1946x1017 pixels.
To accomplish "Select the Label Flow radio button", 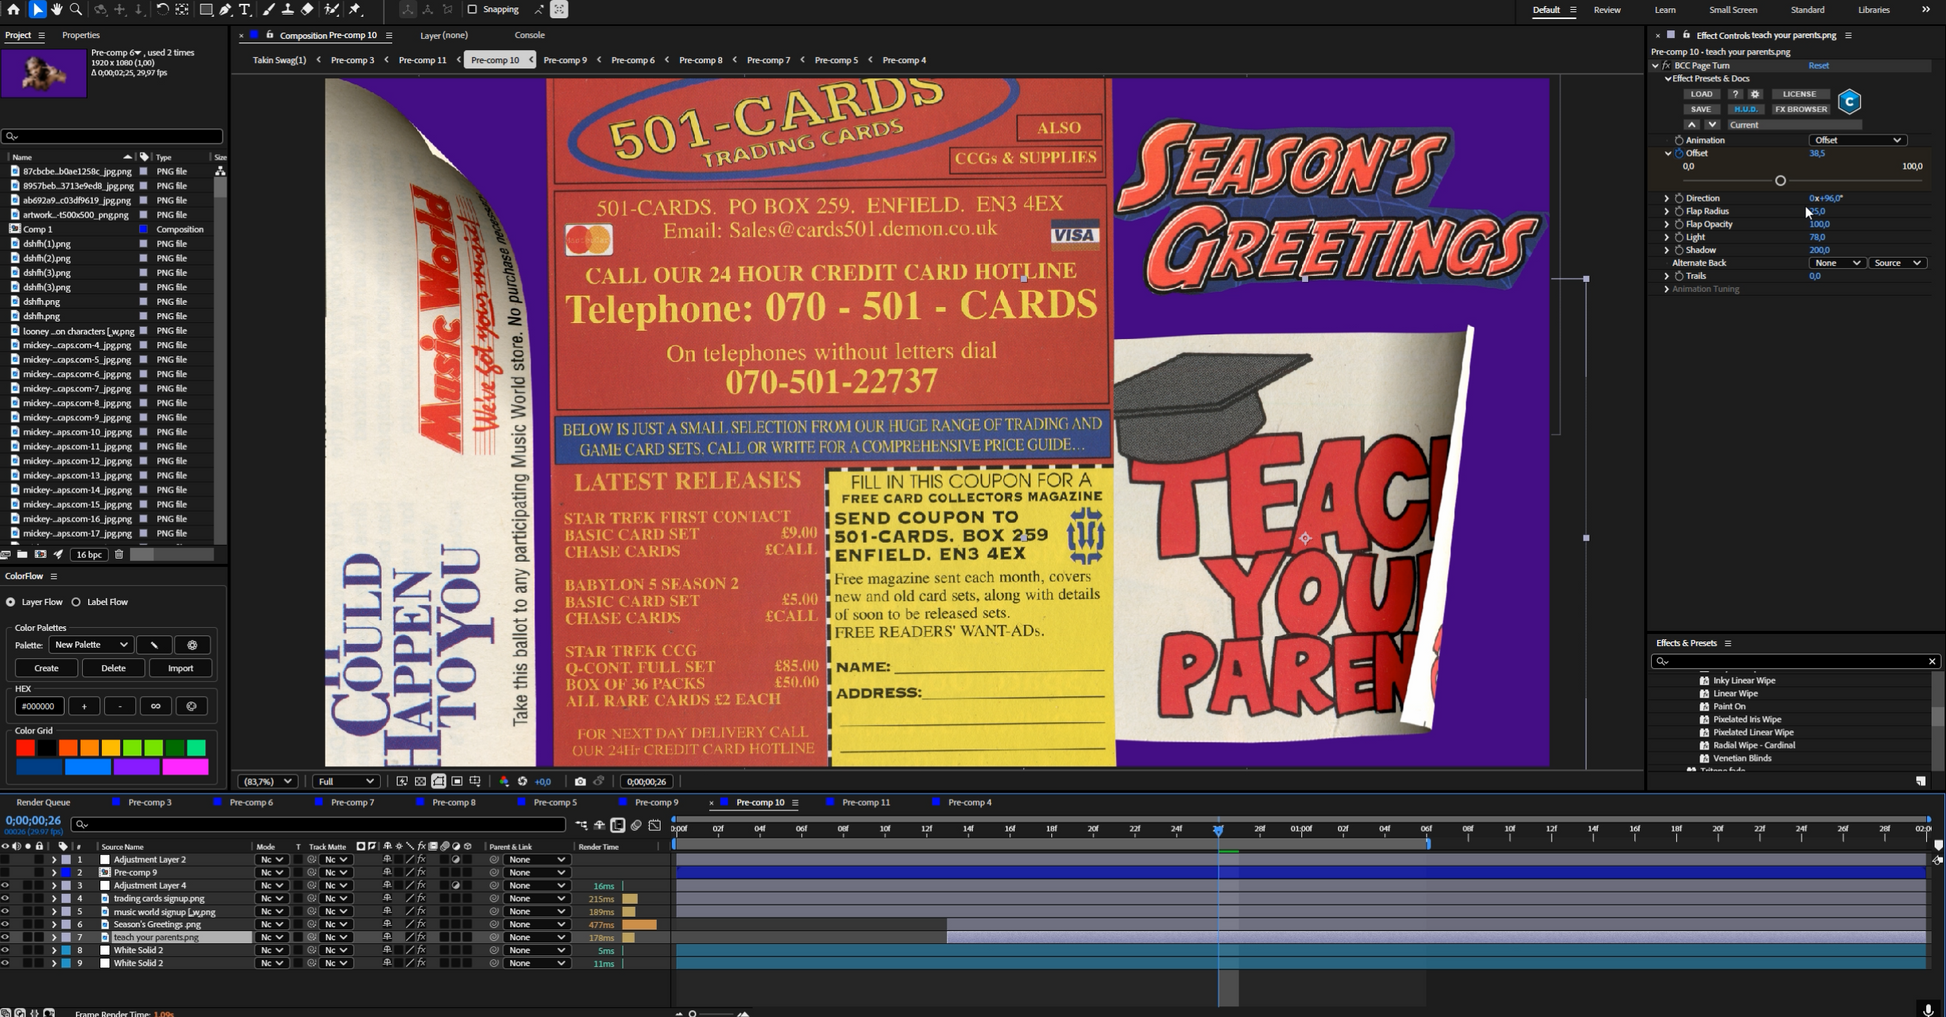I will tap(76, 602).
